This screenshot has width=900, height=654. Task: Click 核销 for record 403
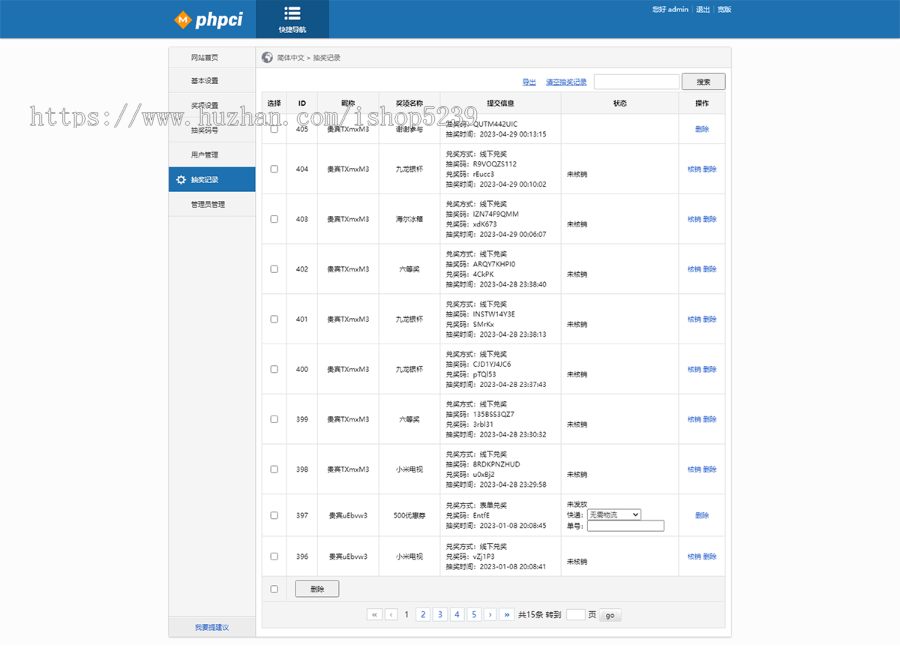pyautogui.click(x=694, y=219)
